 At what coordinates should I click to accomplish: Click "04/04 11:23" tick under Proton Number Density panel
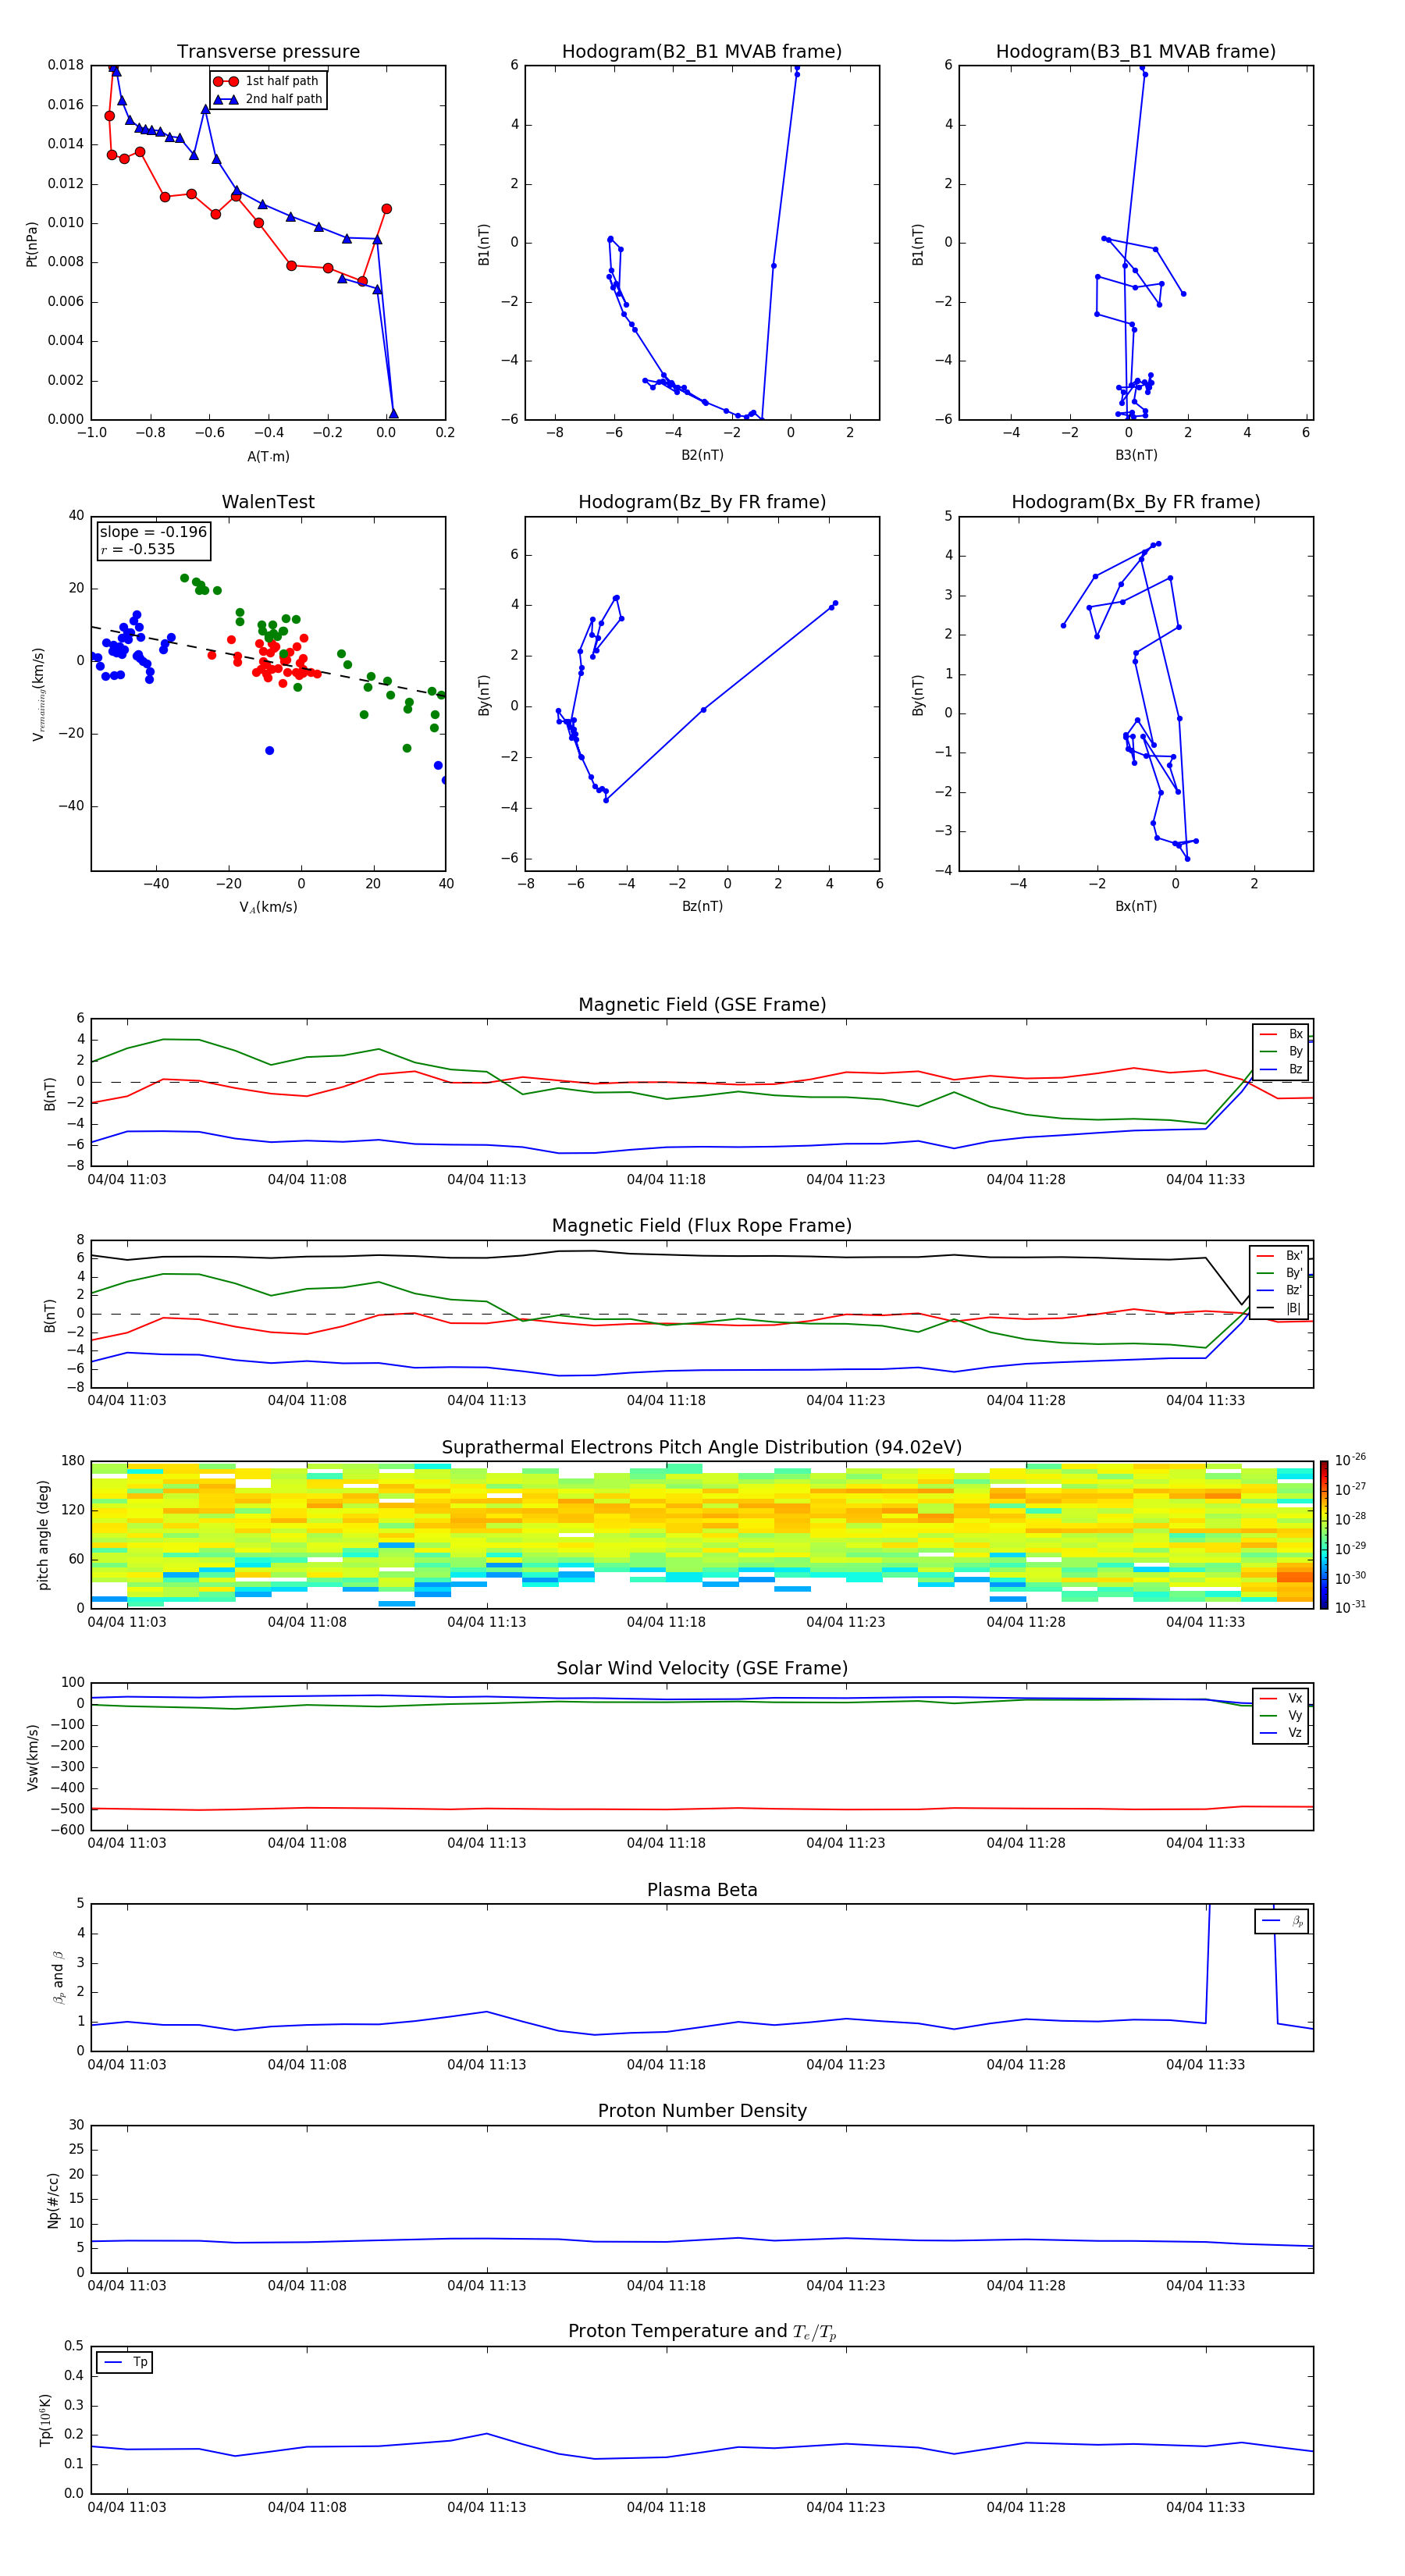click(x=846, y=2286)
